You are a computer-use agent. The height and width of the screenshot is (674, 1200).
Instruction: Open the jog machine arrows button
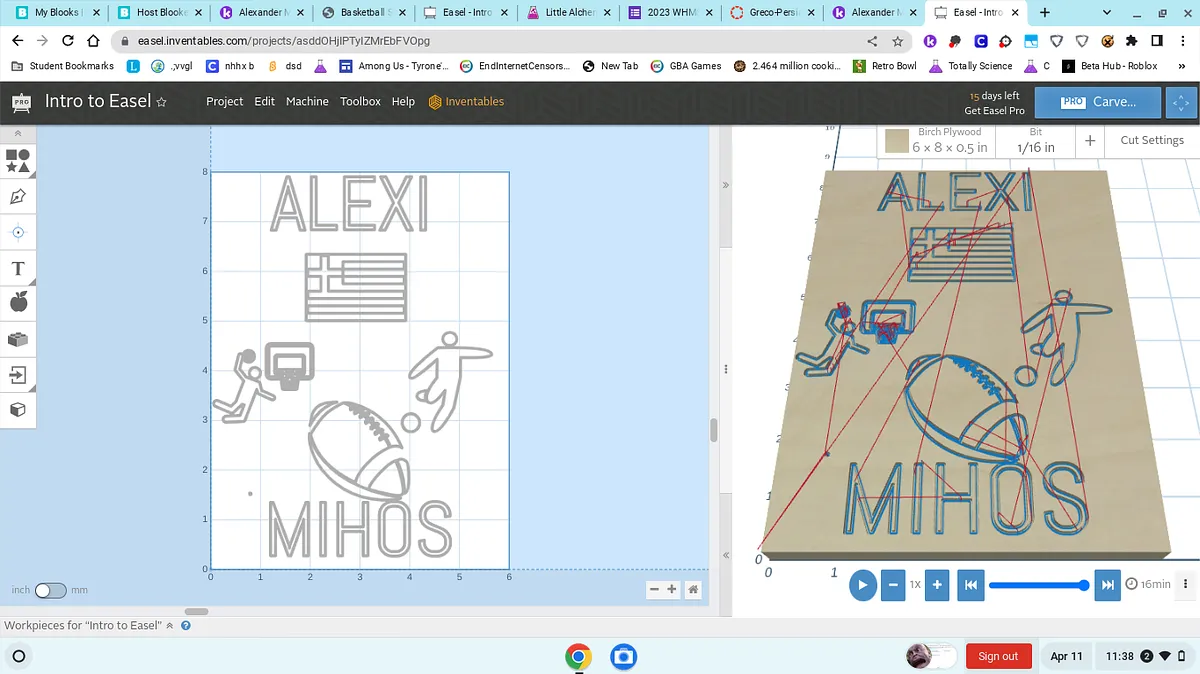[1182, 102]
